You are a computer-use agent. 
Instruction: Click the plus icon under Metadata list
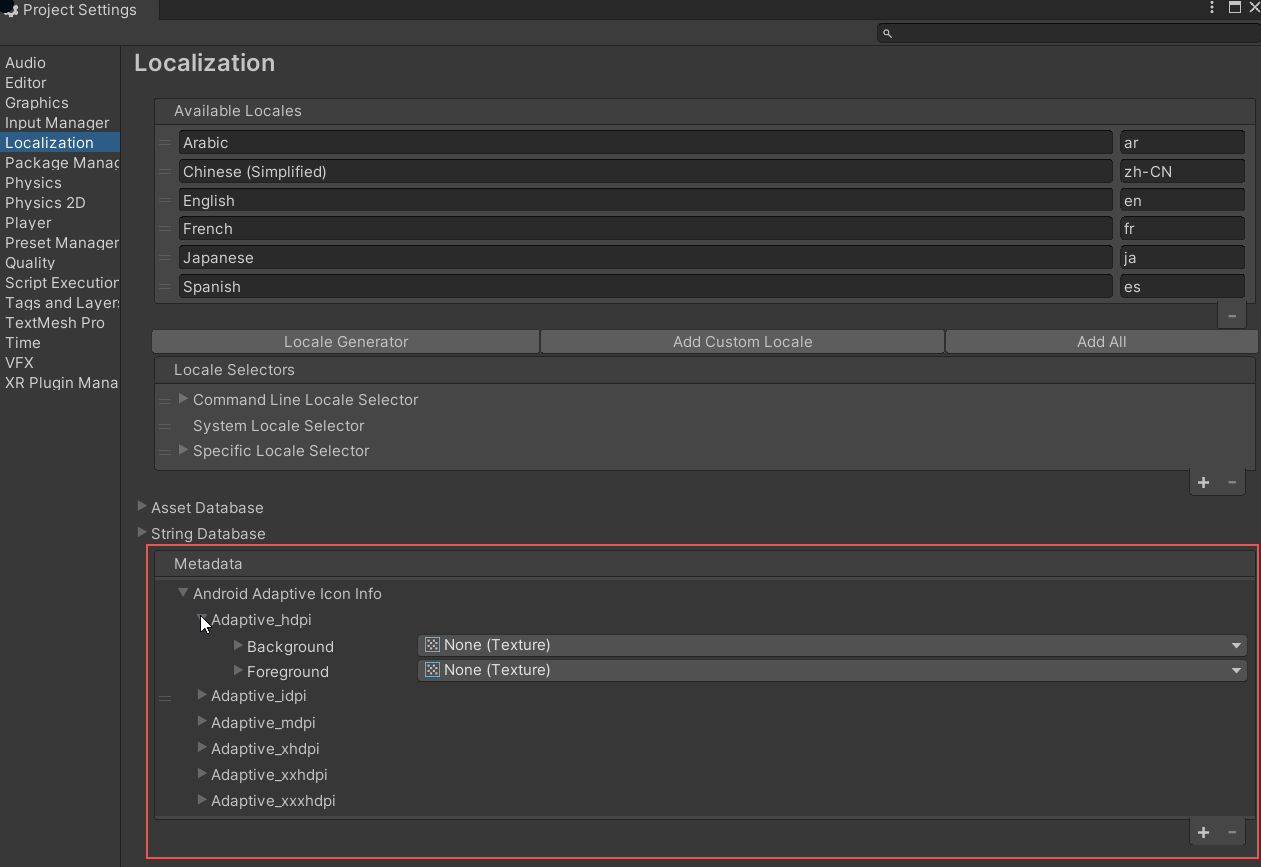[1203, 832]
